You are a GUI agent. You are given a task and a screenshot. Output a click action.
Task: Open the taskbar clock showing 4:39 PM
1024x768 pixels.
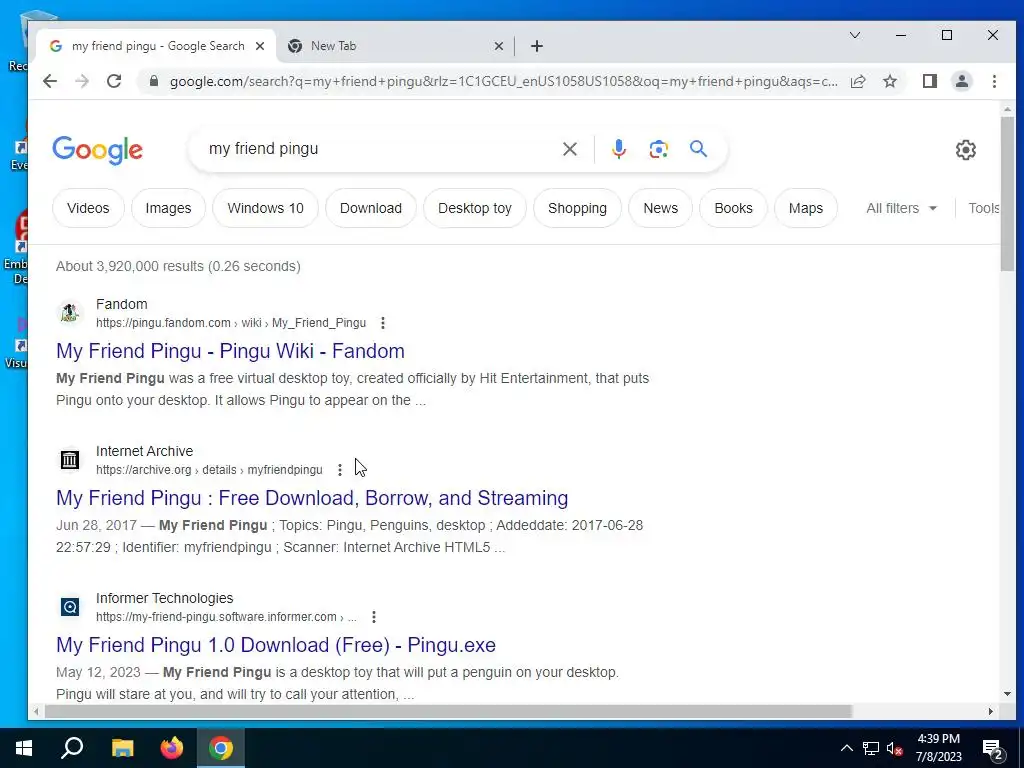(938, 748)
